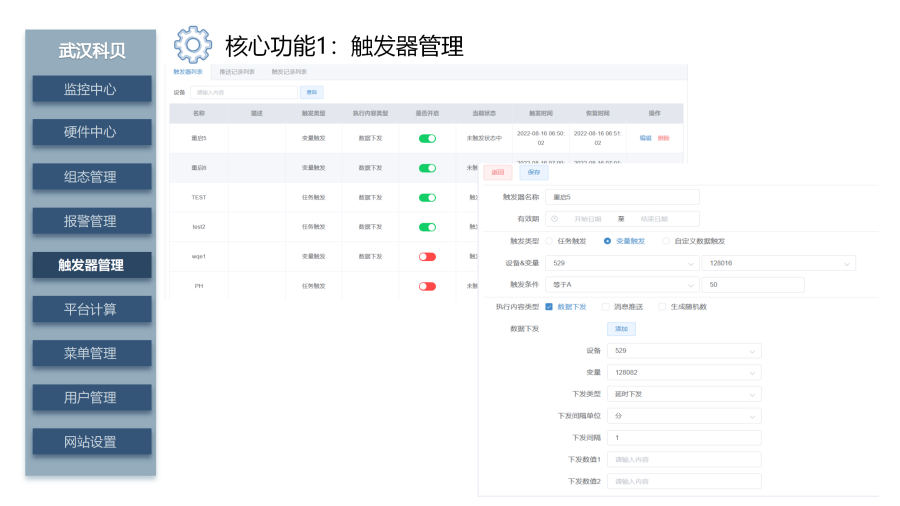
Task: Enable the red switch for PH
Action: (x=427, y=286)
